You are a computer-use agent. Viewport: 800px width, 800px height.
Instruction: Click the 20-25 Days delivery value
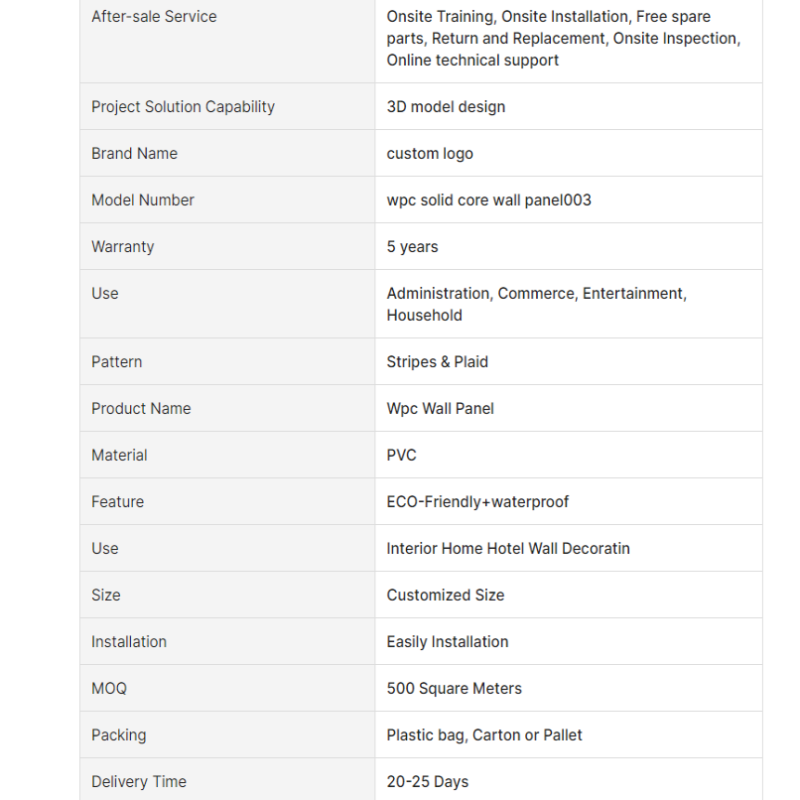[427, 782]
